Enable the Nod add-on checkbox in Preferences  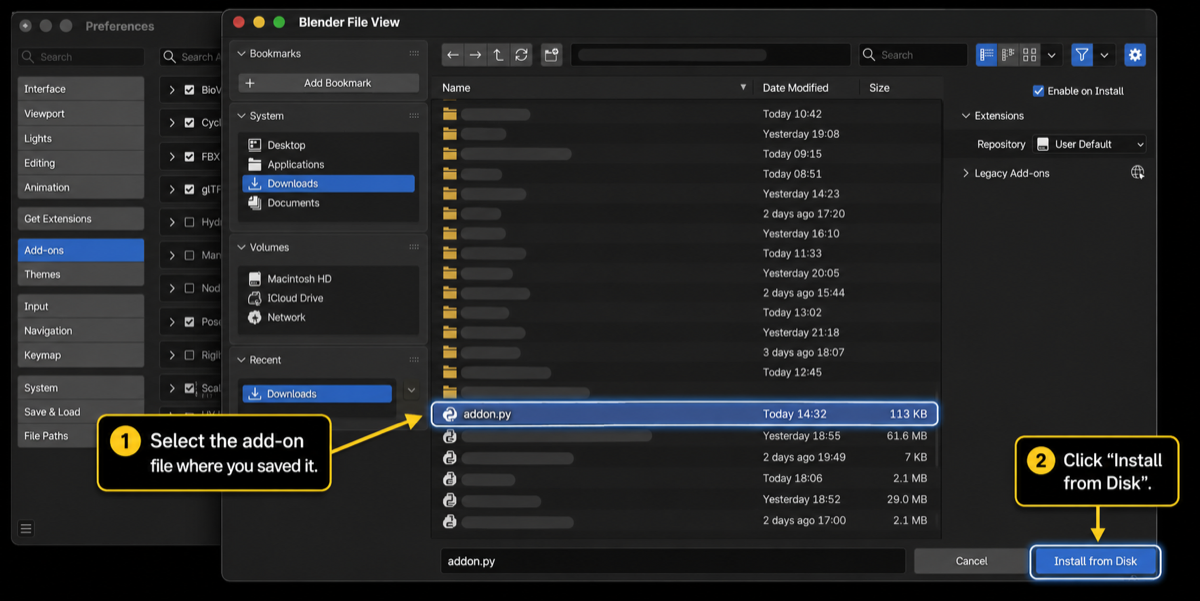(x=189, y=288)
